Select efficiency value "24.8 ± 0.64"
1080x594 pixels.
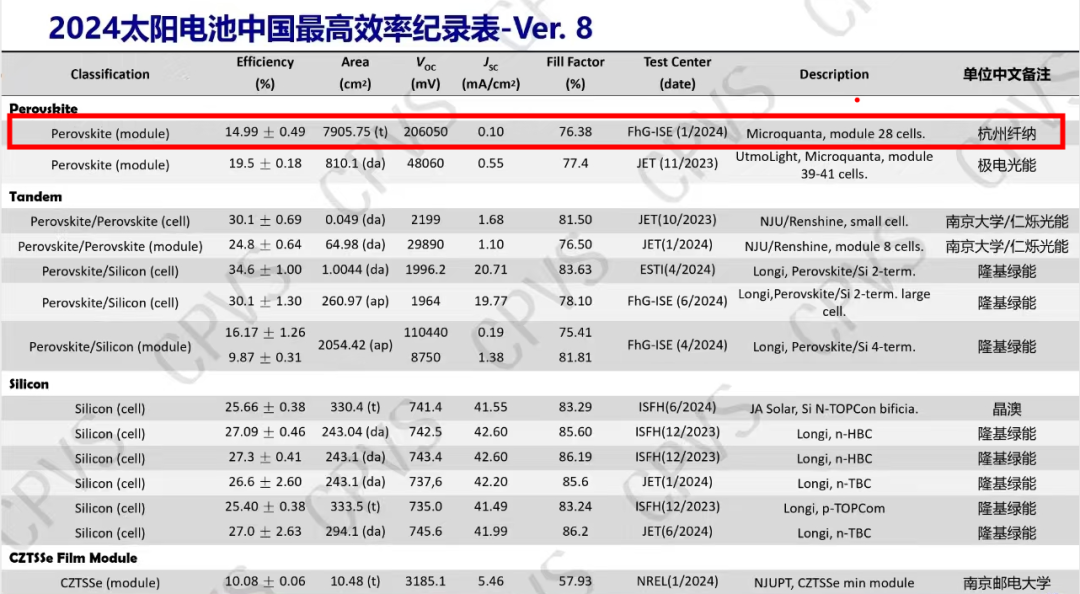coord(265,245)
